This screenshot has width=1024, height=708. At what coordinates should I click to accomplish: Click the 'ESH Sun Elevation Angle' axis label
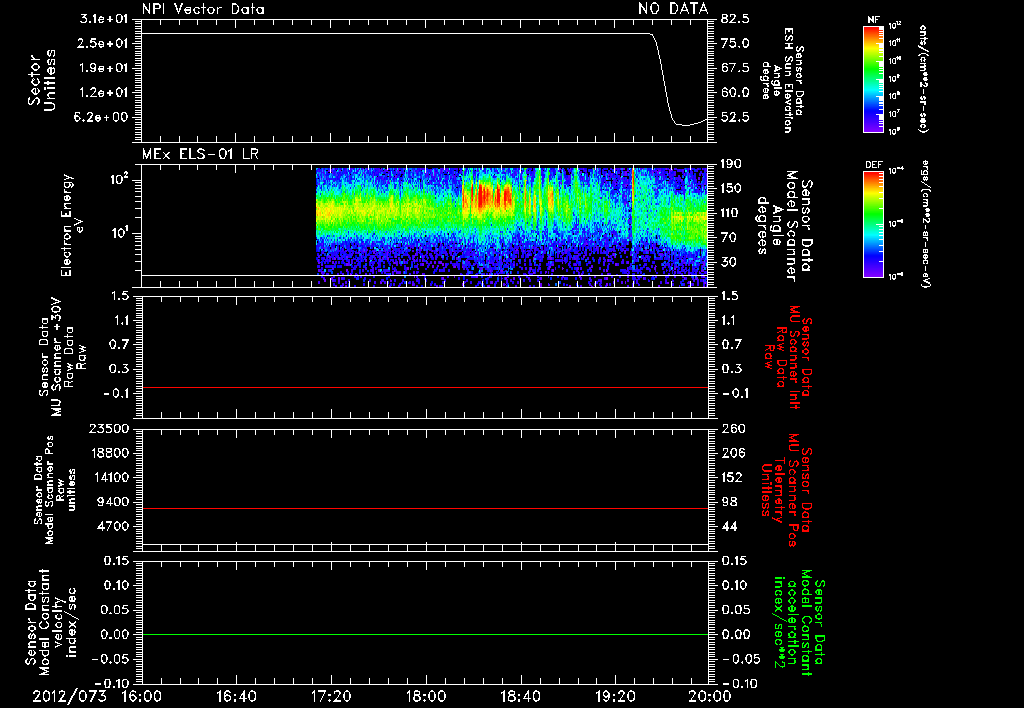783,80
